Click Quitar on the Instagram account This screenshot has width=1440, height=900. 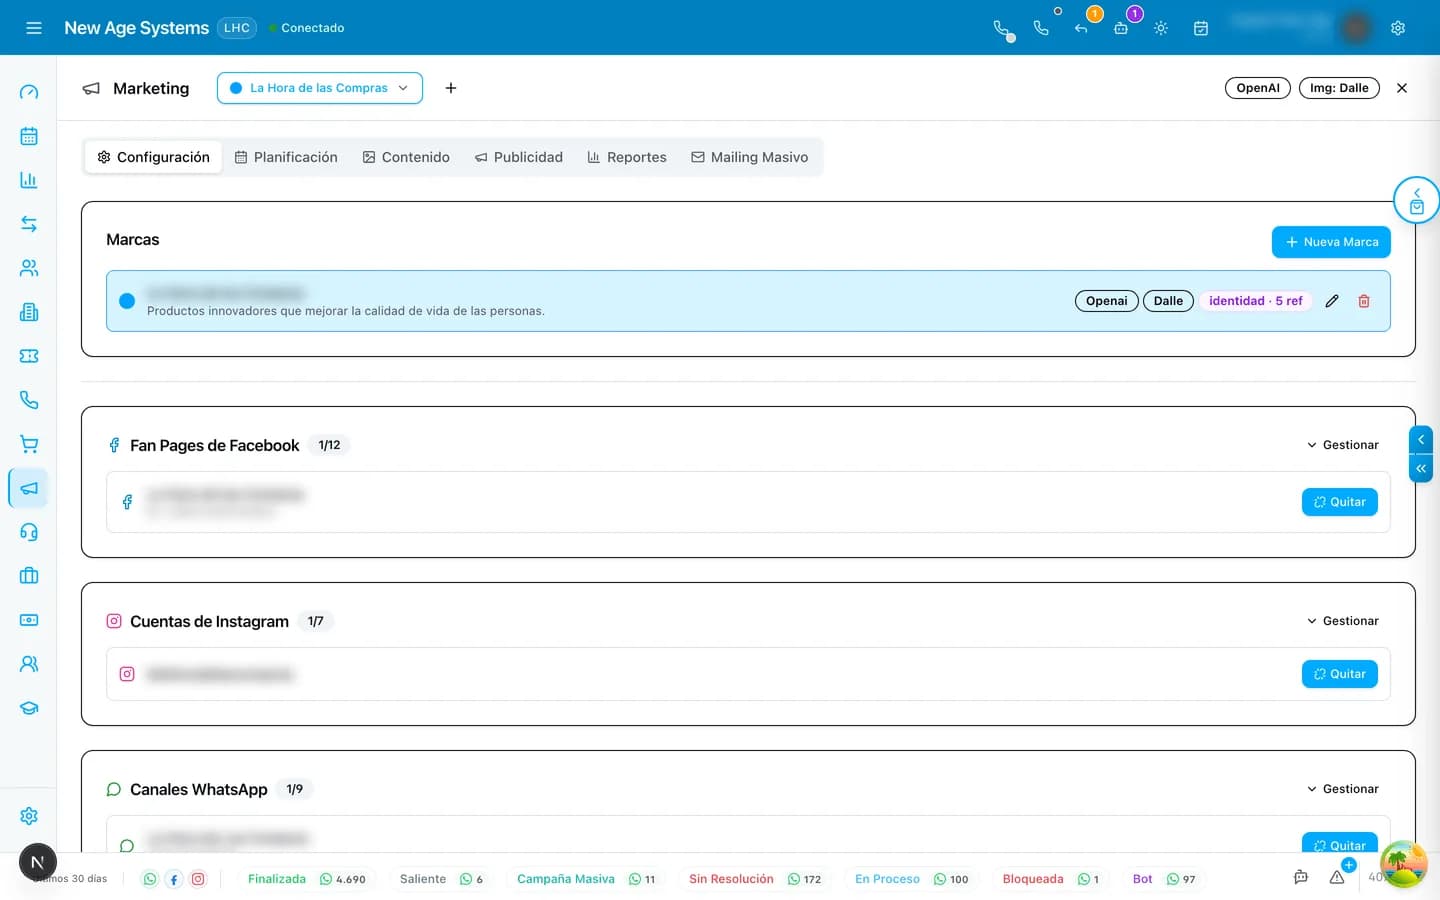1340,674
